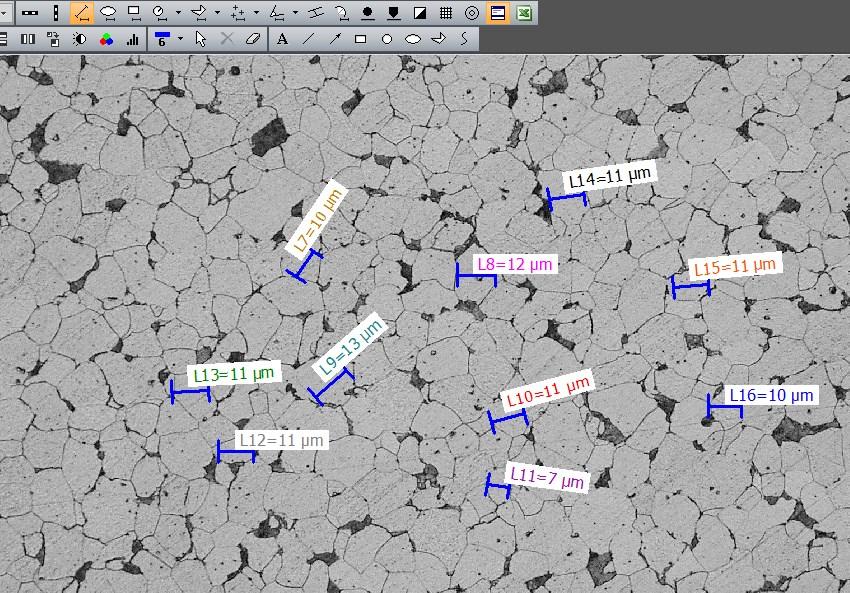Open the line width and color dropdown
The image size is (850, 593).
(181, 39)
